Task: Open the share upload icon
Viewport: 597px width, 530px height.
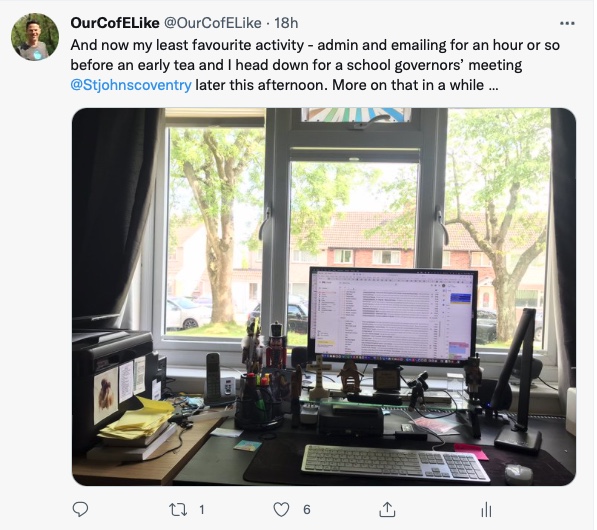Action: 387,509
